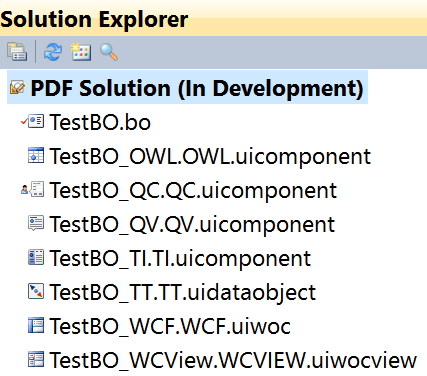Click the Refresh toolbar icon
This screenshot has width=427, height=376.
[x=53, y=52]
